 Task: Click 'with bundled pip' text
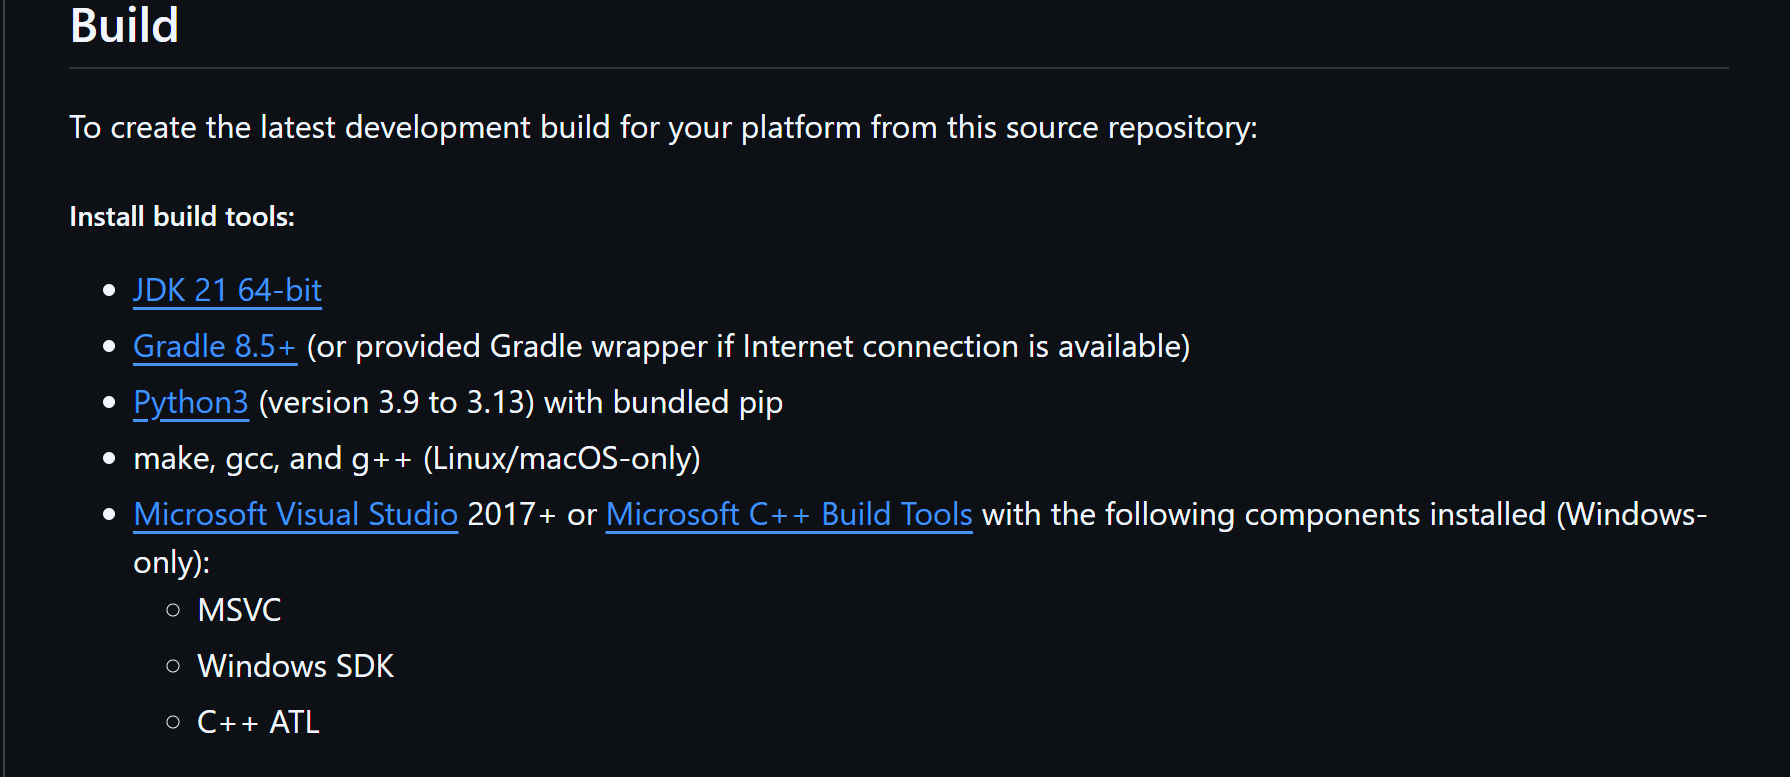(x=663, y=402)
